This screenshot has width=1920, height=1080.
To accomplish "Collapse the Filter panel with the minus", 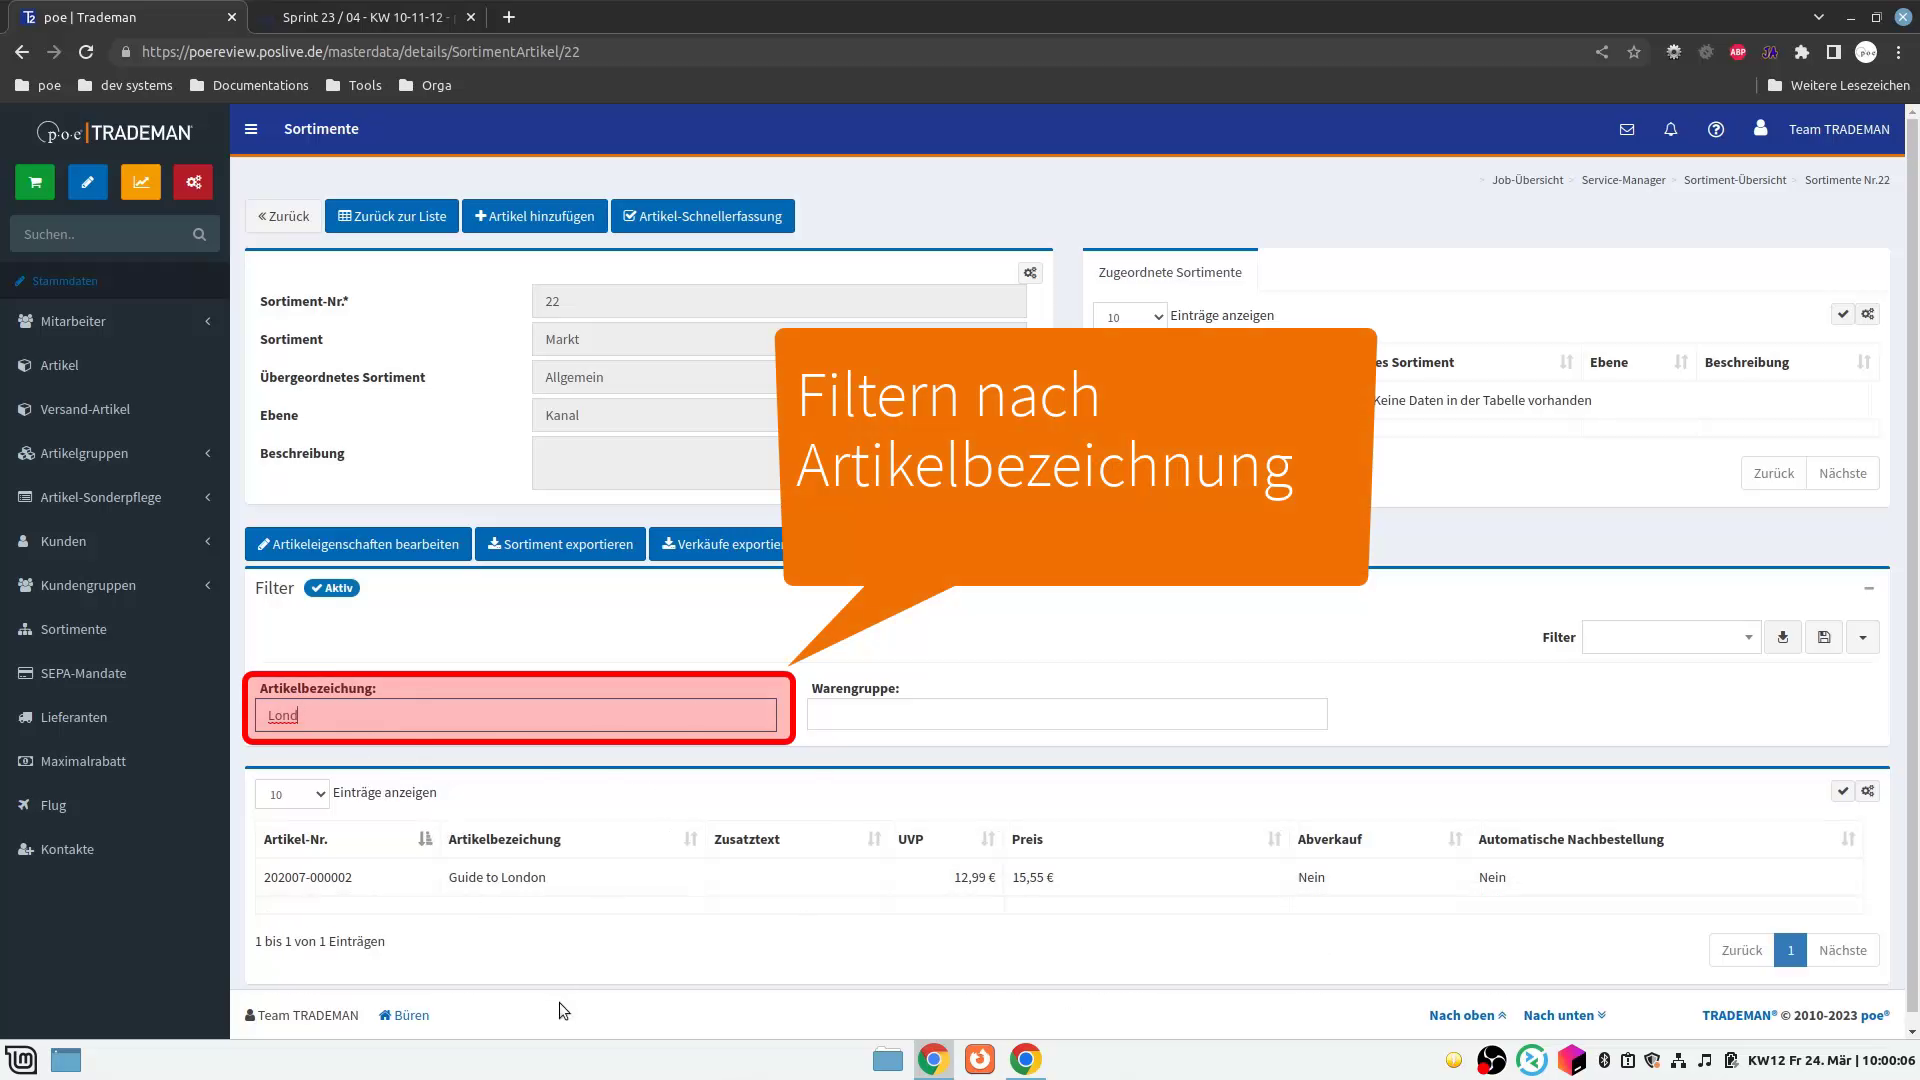I will (1869, 588).
